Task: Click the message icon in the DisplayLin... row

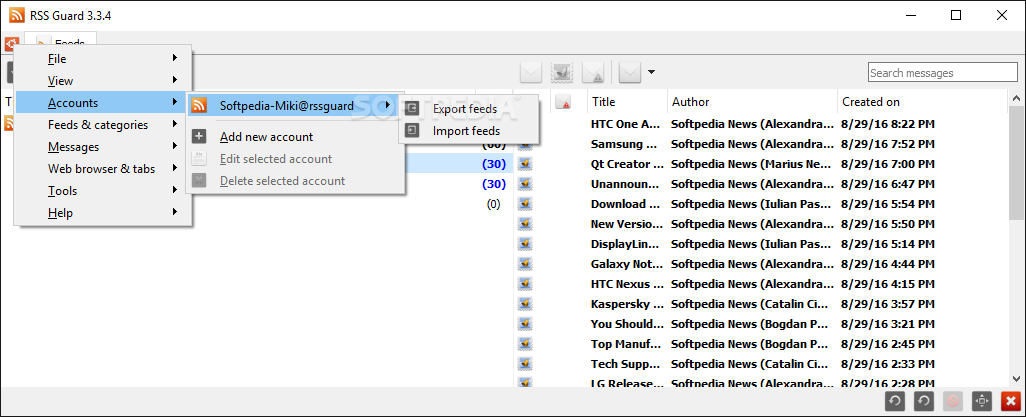Action: [524, 244]
